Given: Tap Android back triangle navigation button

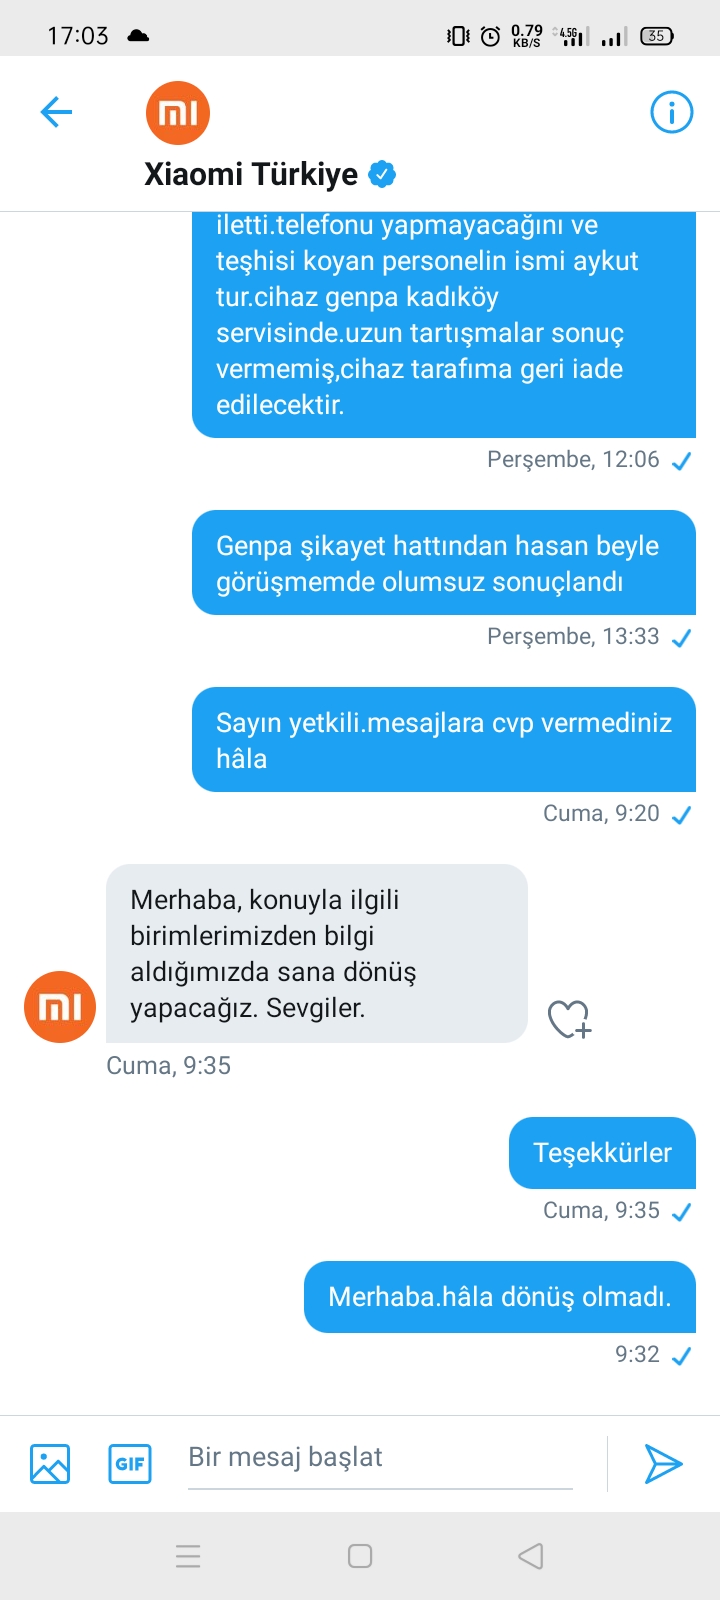Looking at the screenshot, I should click(531, 1556).
